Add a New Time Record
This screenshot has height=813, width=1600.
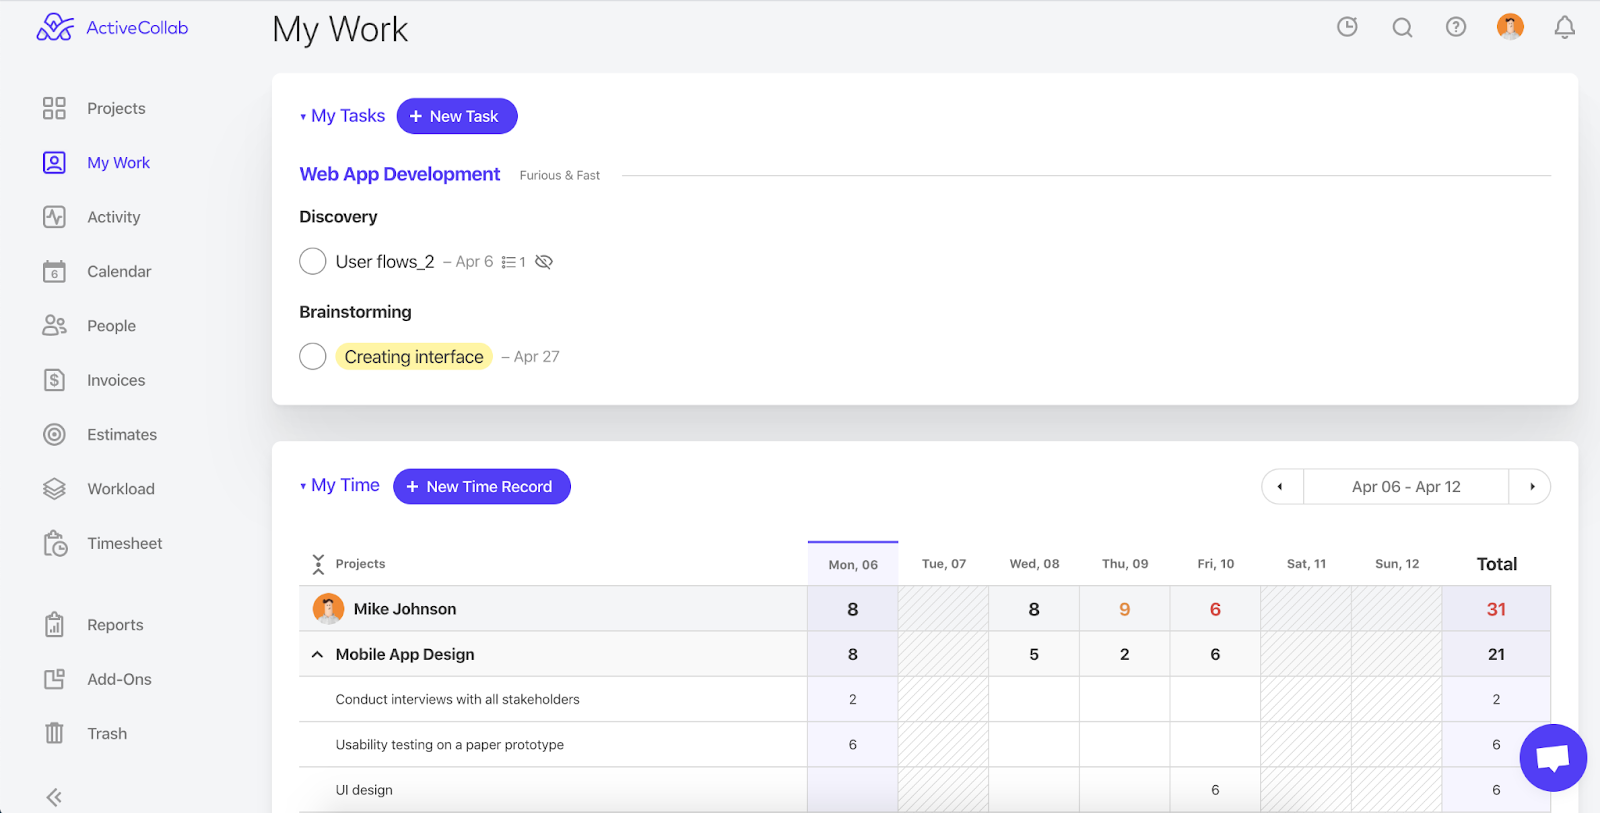(481, 487)
